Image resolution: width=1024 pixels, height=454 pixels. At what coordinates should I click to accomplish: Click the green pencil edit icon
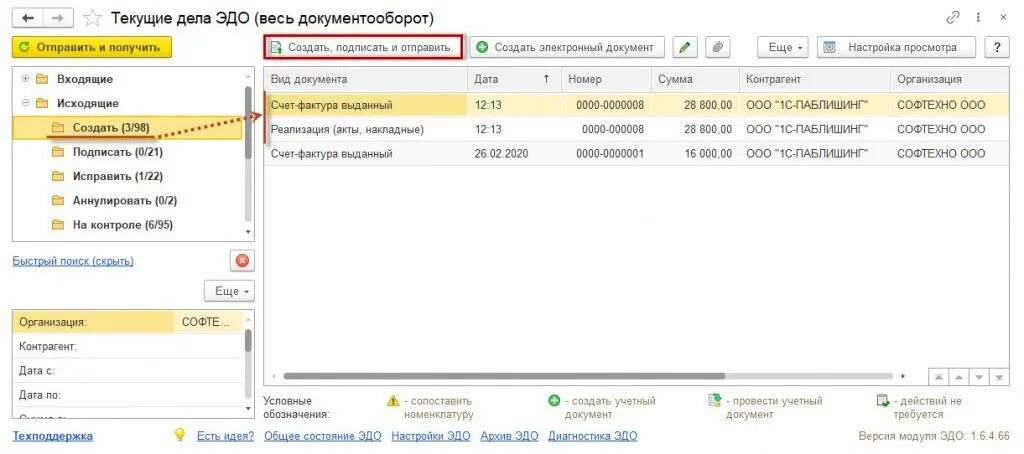[684, 47]
